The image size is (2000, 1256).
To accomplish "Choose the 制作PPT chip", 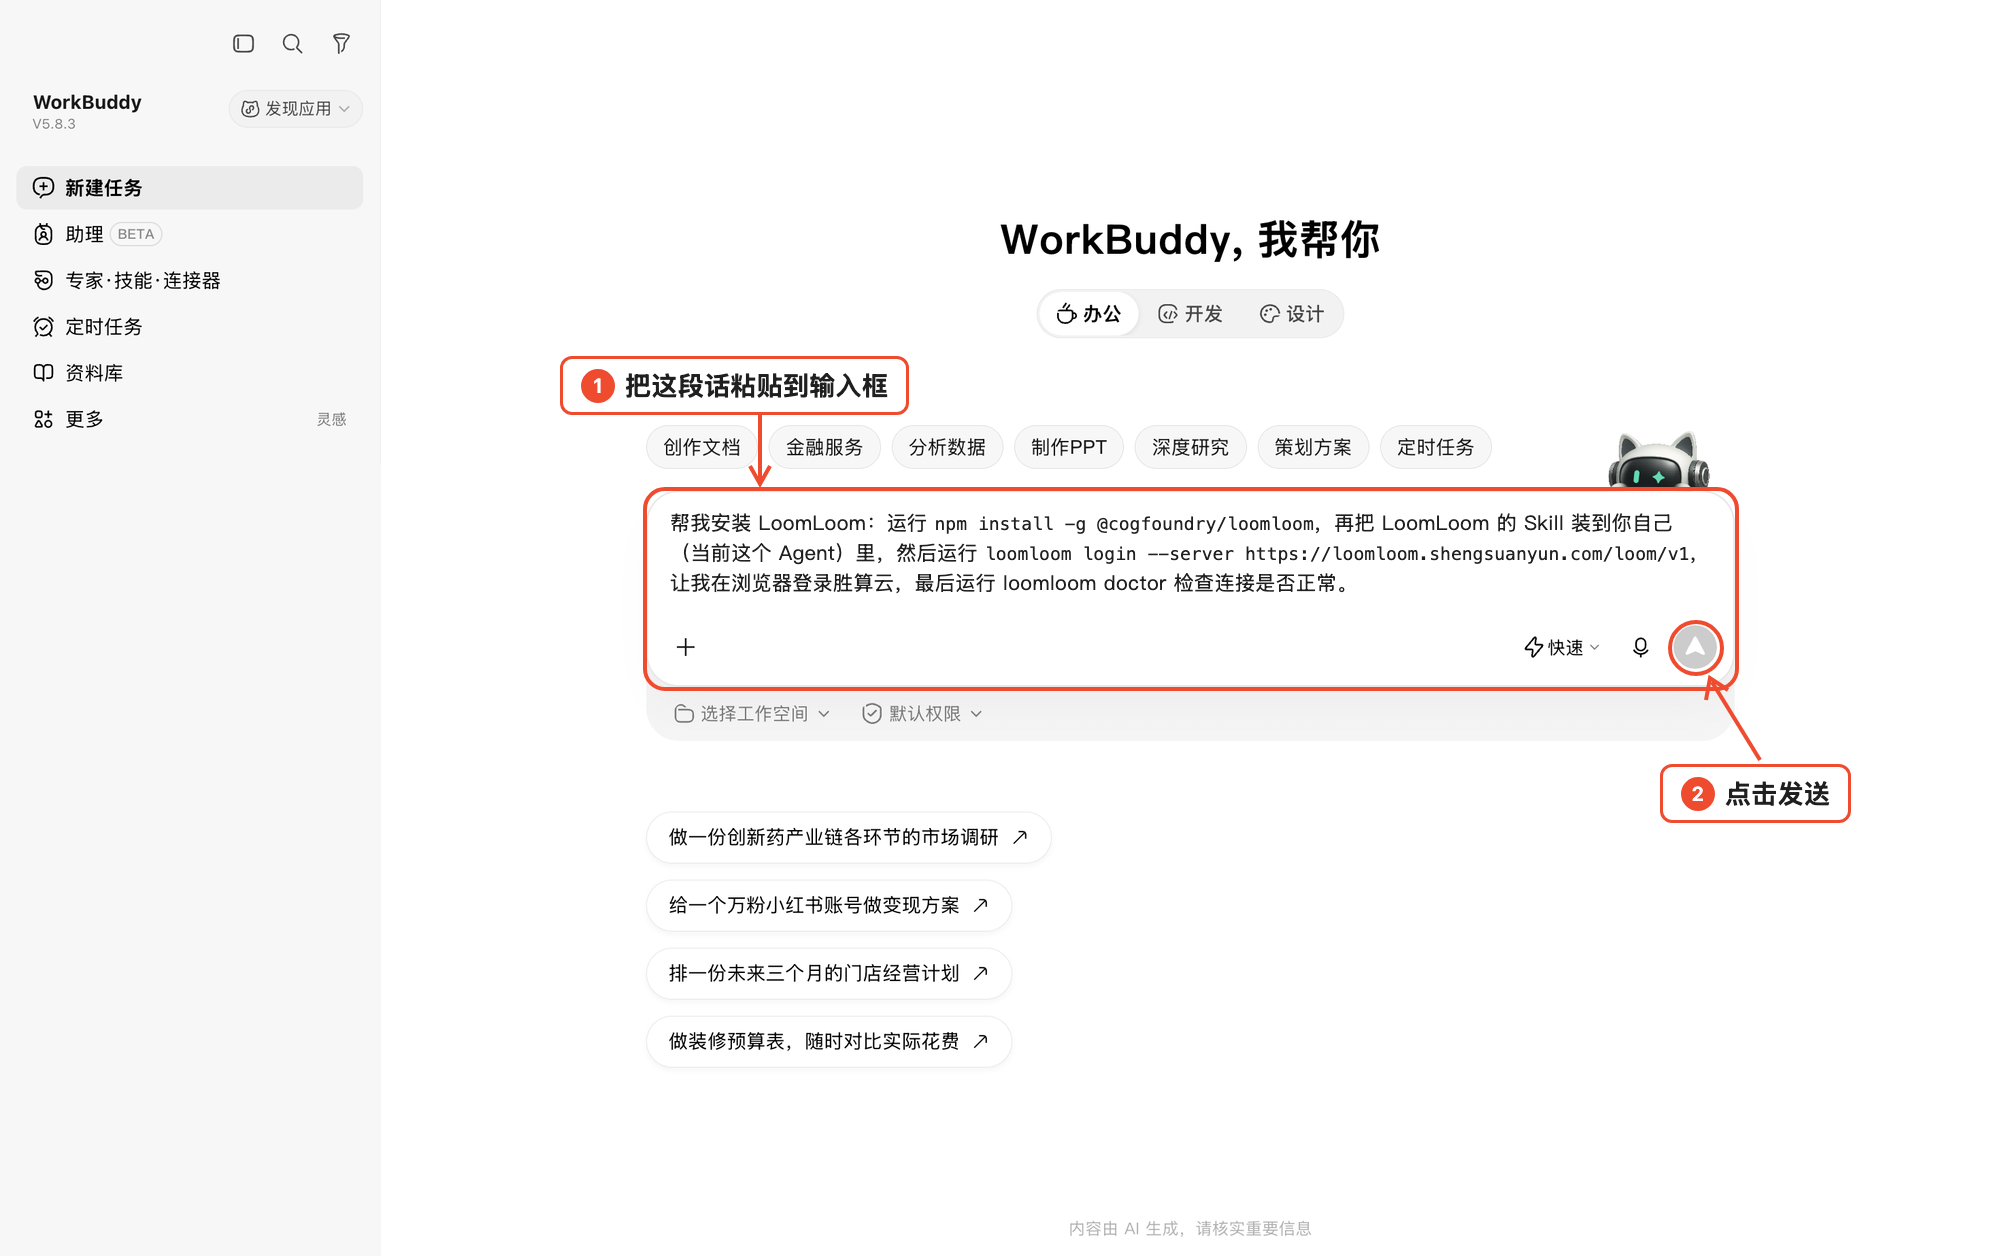I will pyautogui.click(x=1069, y=447).
